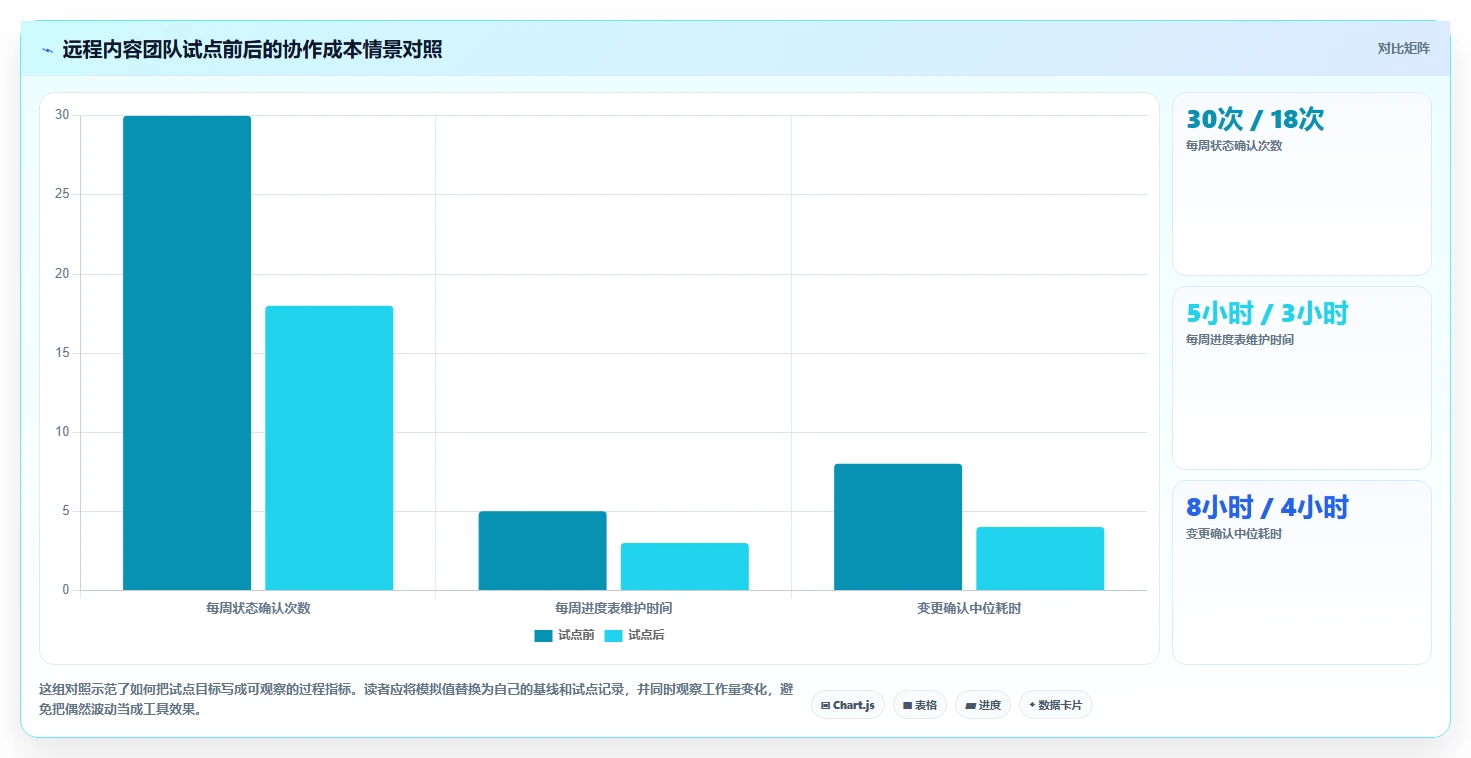This screenshot has height=758, width=1471.
Task: Click the y-axis tick value 25
Action: (x=62, y=194)
